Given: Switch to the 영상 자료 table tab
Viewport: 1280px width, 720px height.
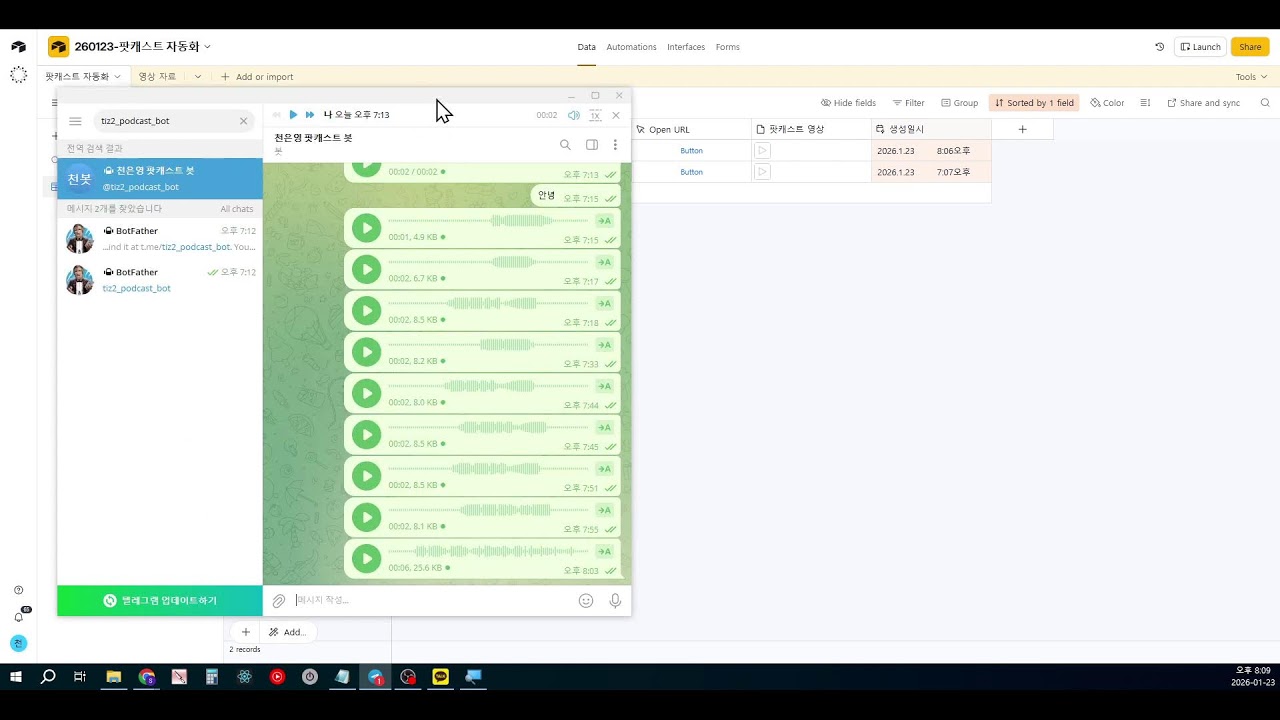Looking at the screenshot, I should 157,77.
